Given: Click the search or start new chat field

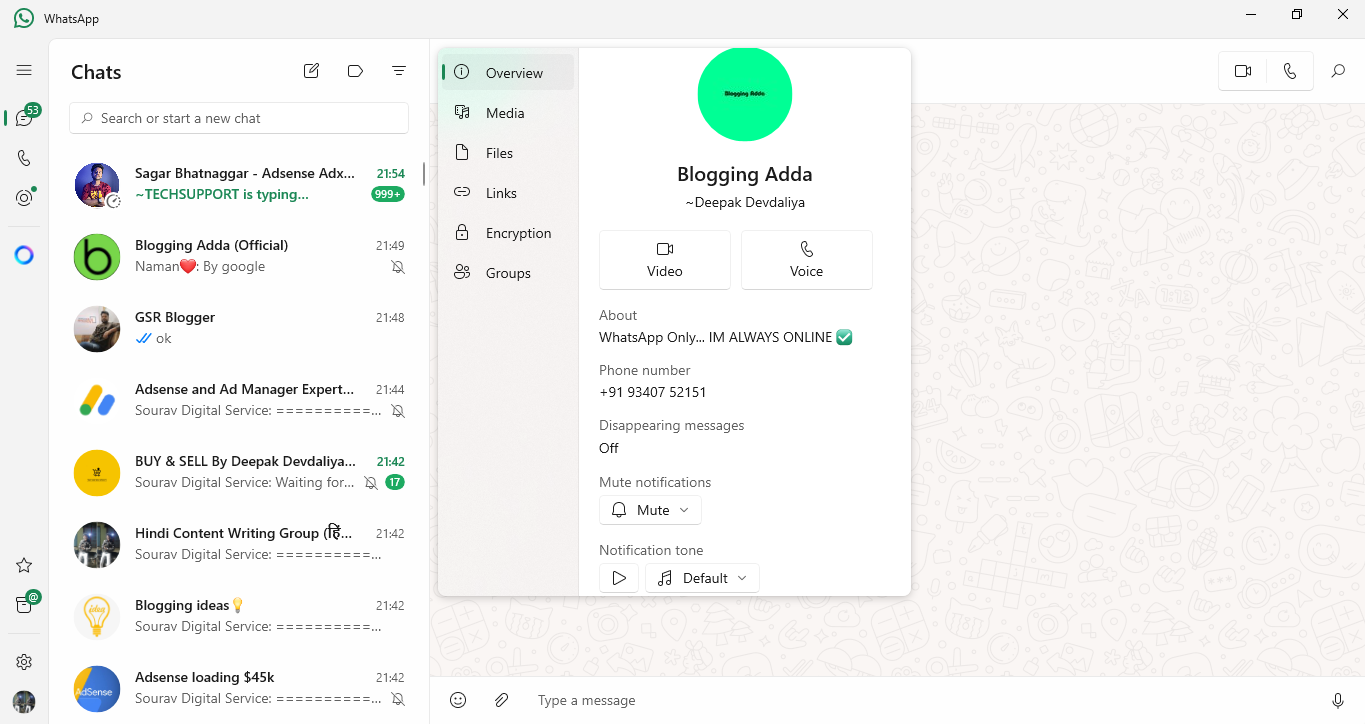Looking at the screenshot, I should [239, 118].
